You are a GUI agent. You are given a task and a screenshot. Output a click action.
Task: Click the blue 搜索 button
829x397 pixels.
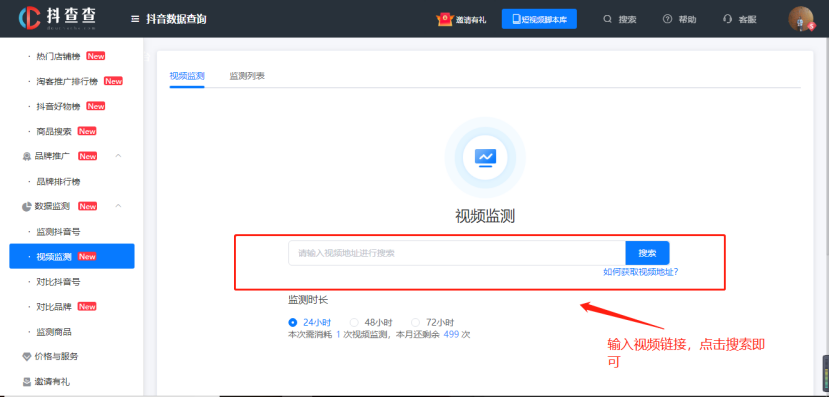[647, 253]
